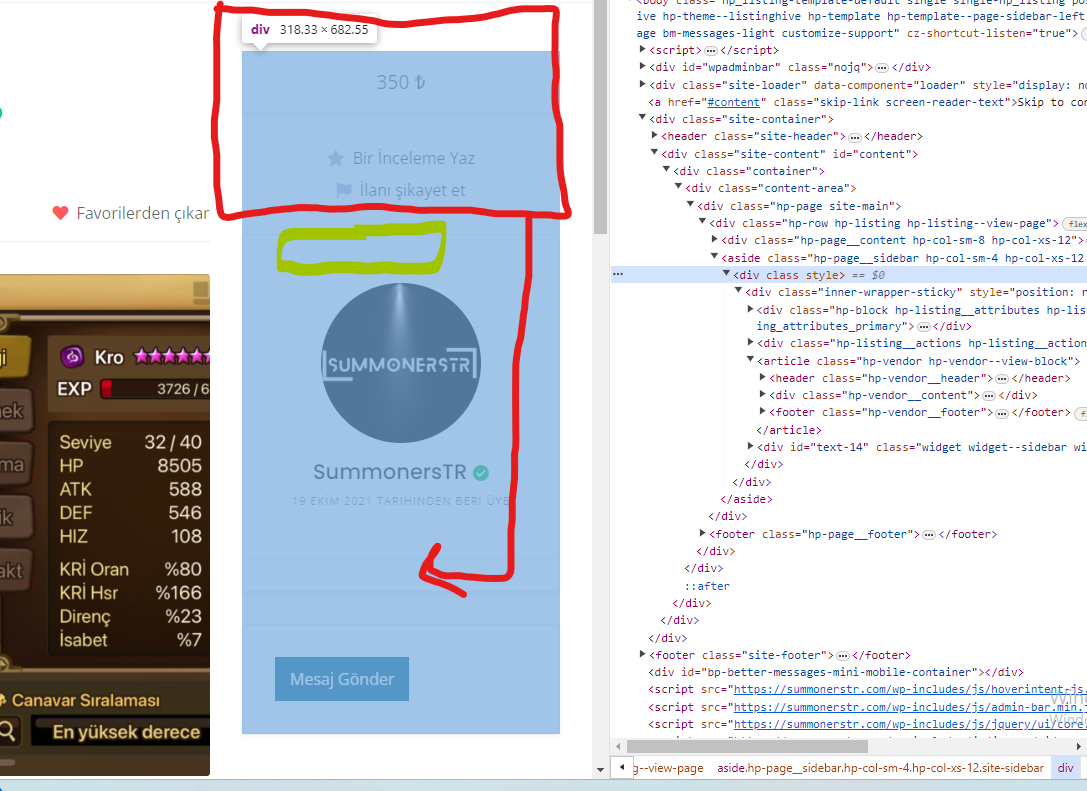Expand the site-header header node
1087x791 pixels.
click(654, 136)
